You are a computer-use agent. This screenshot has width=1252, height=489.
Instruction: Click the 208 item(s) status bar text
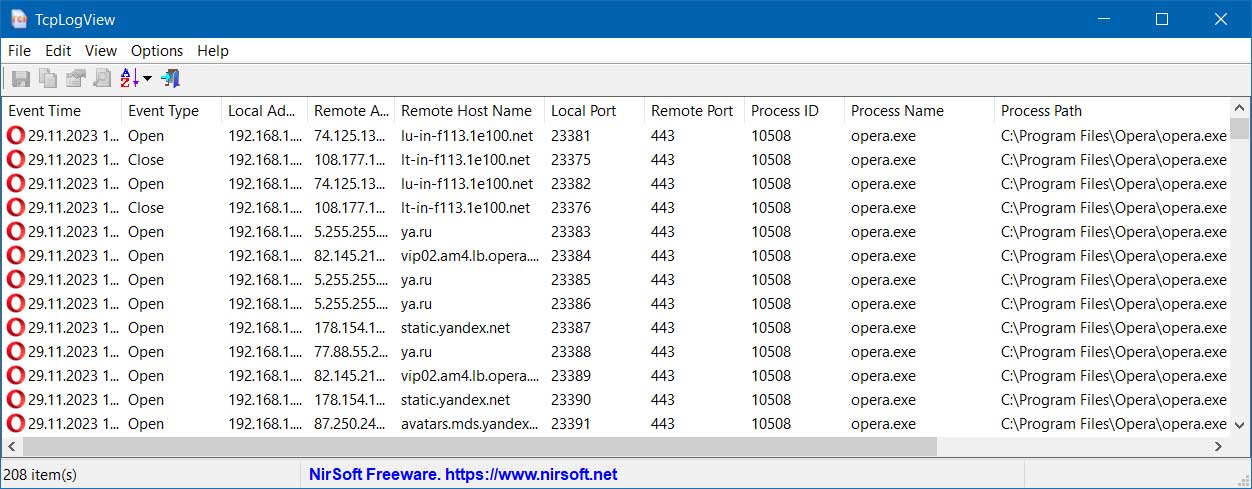click(40, 474)
